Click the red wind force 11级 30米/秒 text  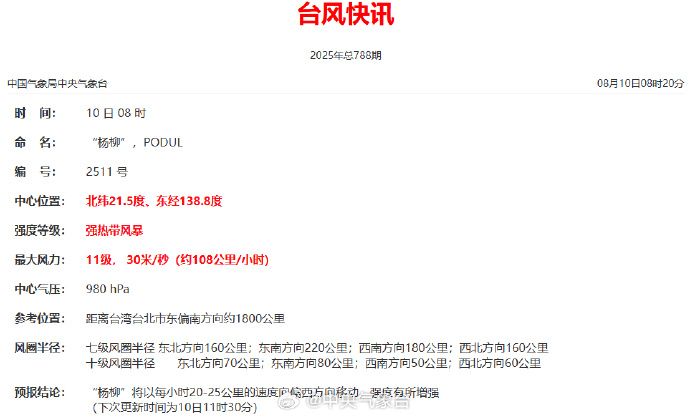point(177,260)
